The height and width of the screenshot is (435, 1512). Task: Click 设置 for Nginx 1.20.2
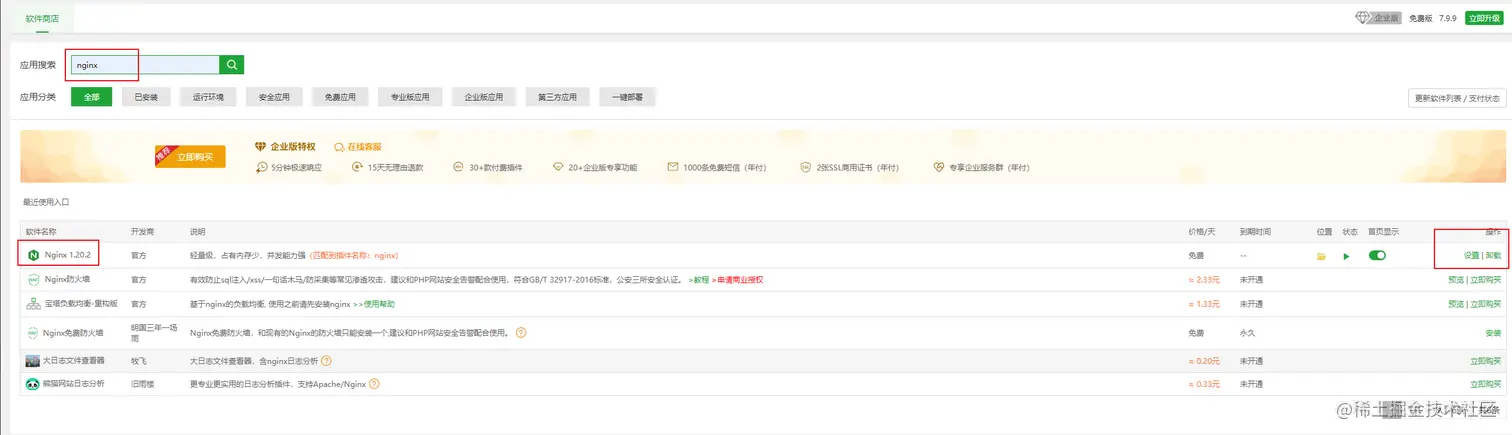point(1471,256)
